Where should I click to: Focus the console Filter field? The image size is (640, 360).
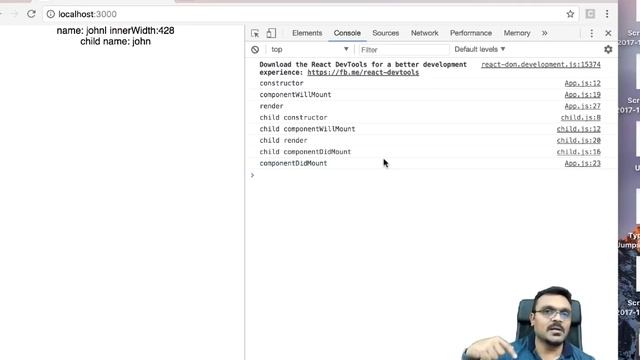pyautogui.click(x=404, y=50)
